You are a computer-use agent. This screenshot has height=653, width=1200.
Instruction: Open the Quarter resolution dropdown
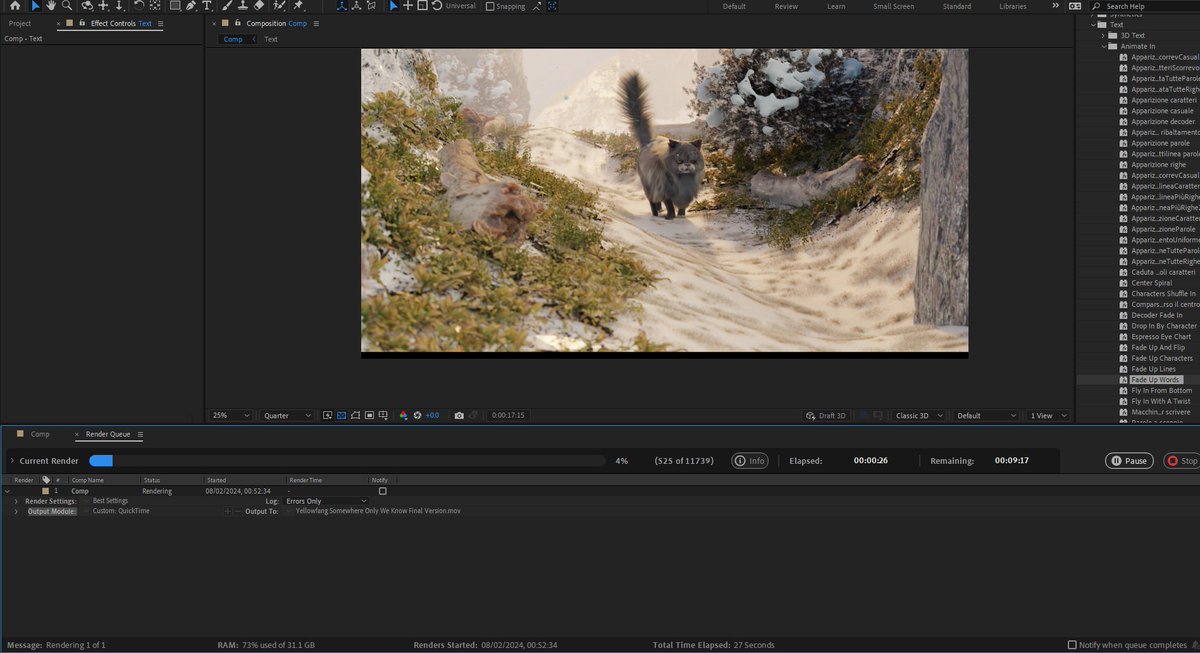[287, 415]
